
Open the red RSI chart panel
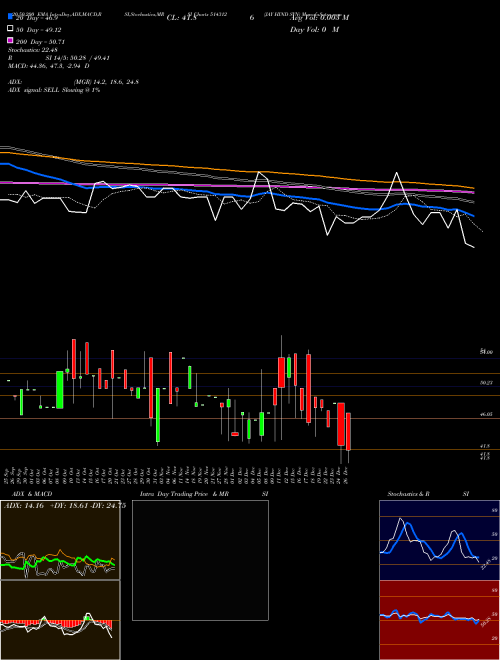click(x=439, y=620)
